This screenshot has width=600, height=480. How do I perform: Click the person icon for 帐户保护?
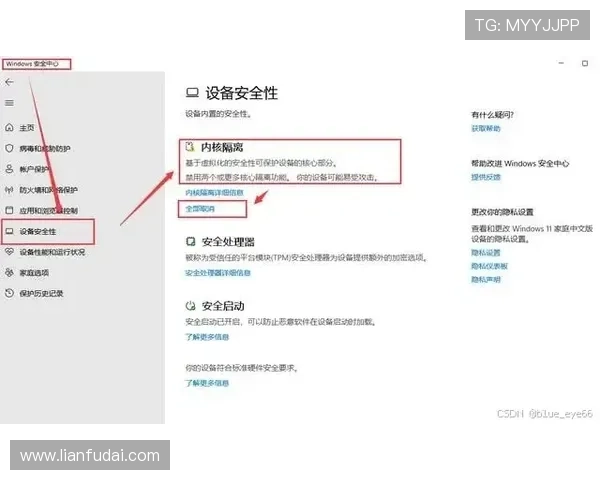click(10, 169)
